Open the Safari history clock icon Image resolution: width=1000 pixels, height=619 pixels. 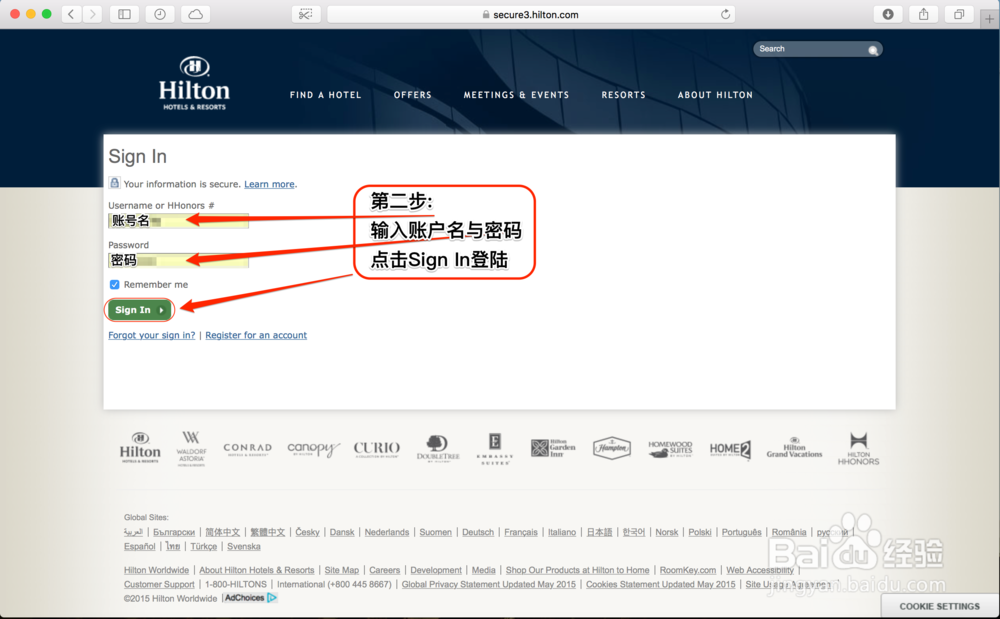160,14
